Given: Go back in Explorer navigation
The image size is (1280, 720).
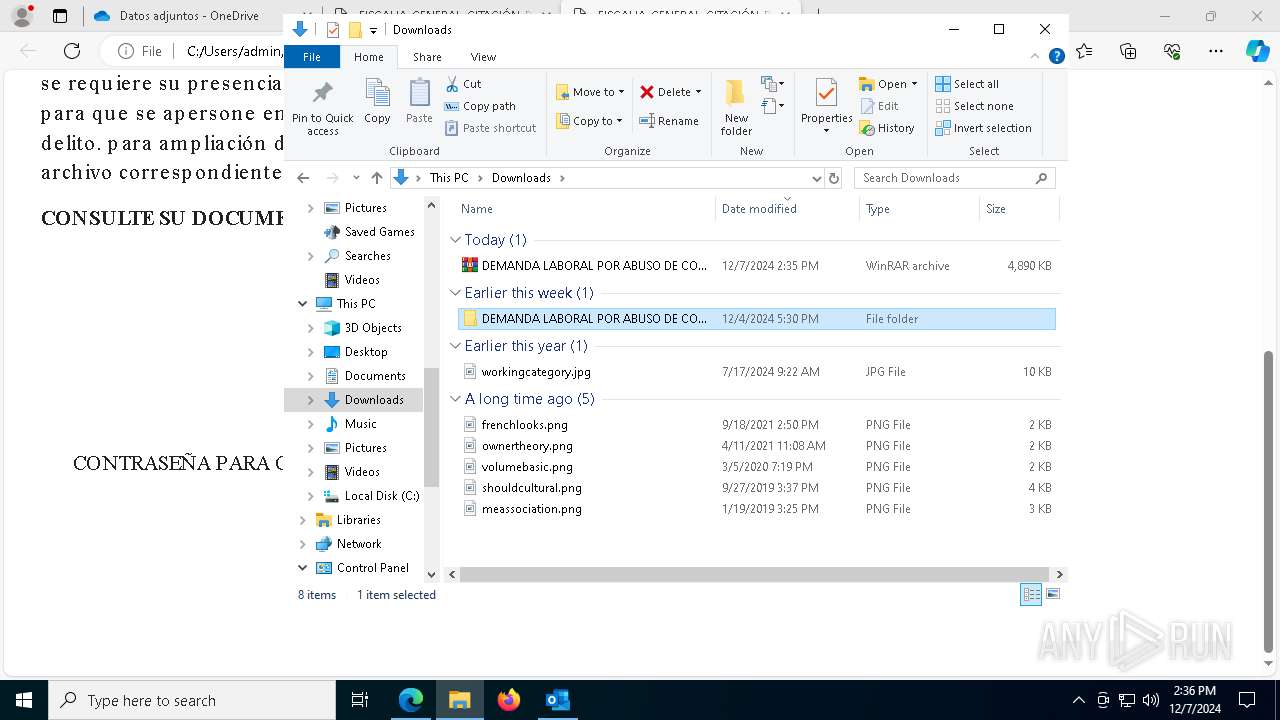Looking at the screenshot, I should coord(304,178).
